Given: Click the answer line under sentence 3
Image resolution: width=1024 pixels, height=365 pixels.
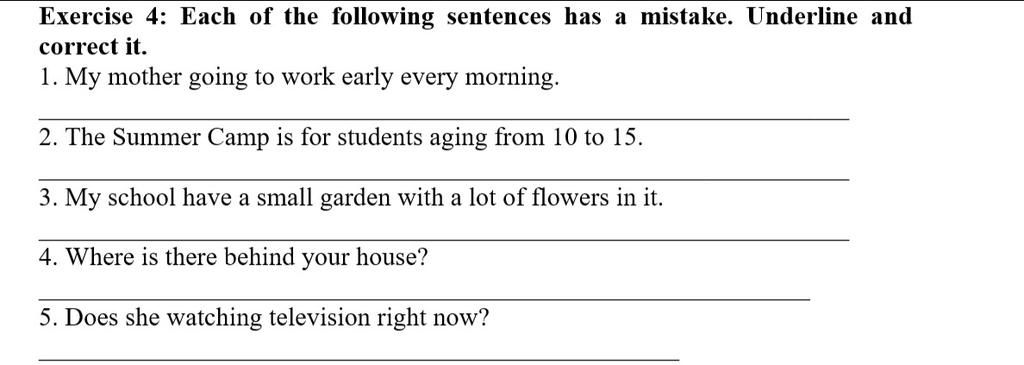Looking at the screenshot, I should click(x=444, y=240).
